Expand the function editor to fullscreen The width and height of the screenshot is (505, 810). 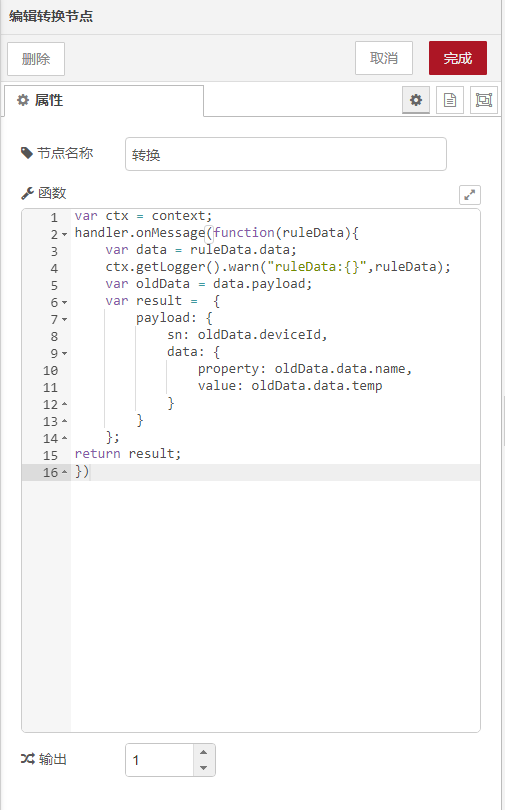(x=470, y=195)
